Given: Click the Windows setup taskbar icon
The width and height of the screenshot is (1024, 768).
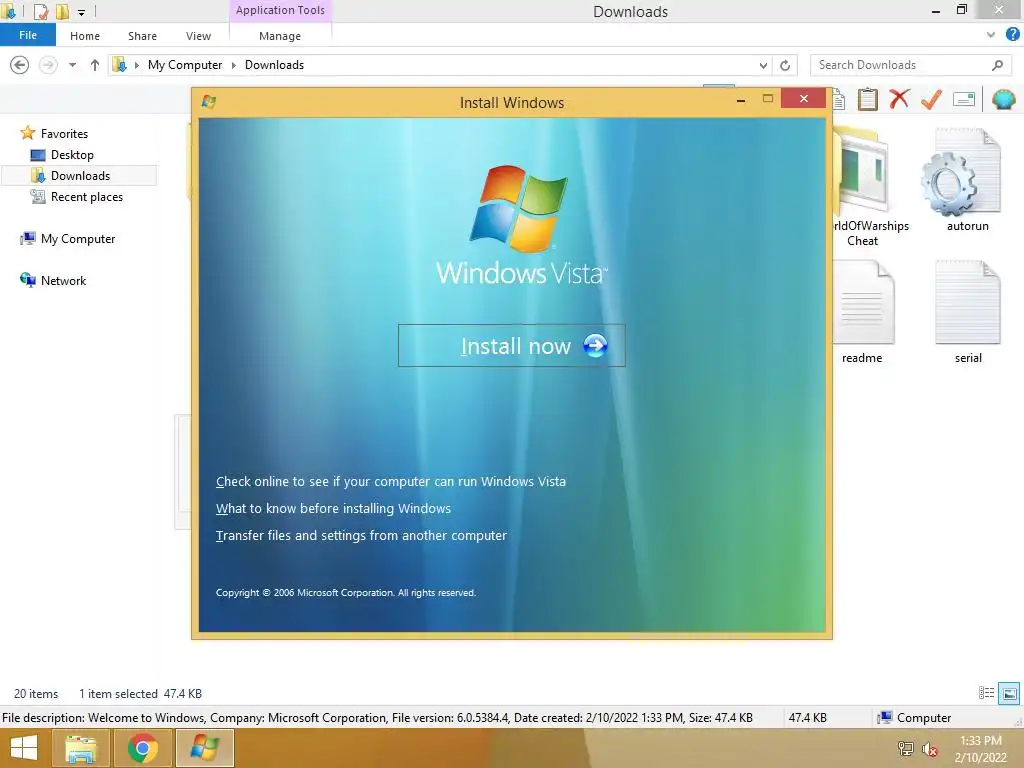Looking at the screenshot, I should point(204,748).
